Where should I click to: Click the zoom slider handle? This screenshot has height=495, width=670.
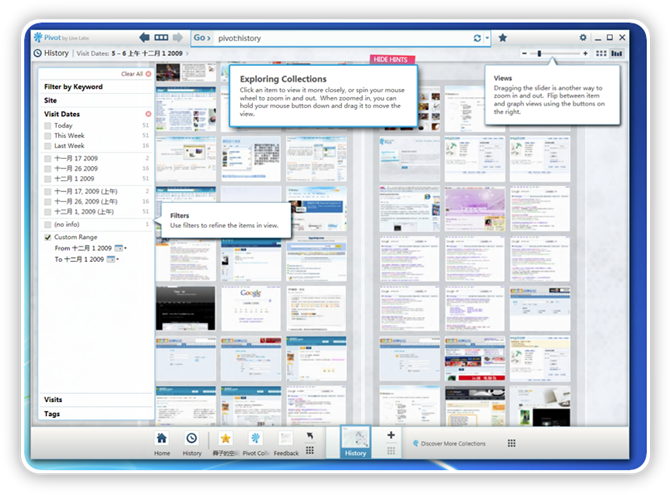[x=539, y=53]
